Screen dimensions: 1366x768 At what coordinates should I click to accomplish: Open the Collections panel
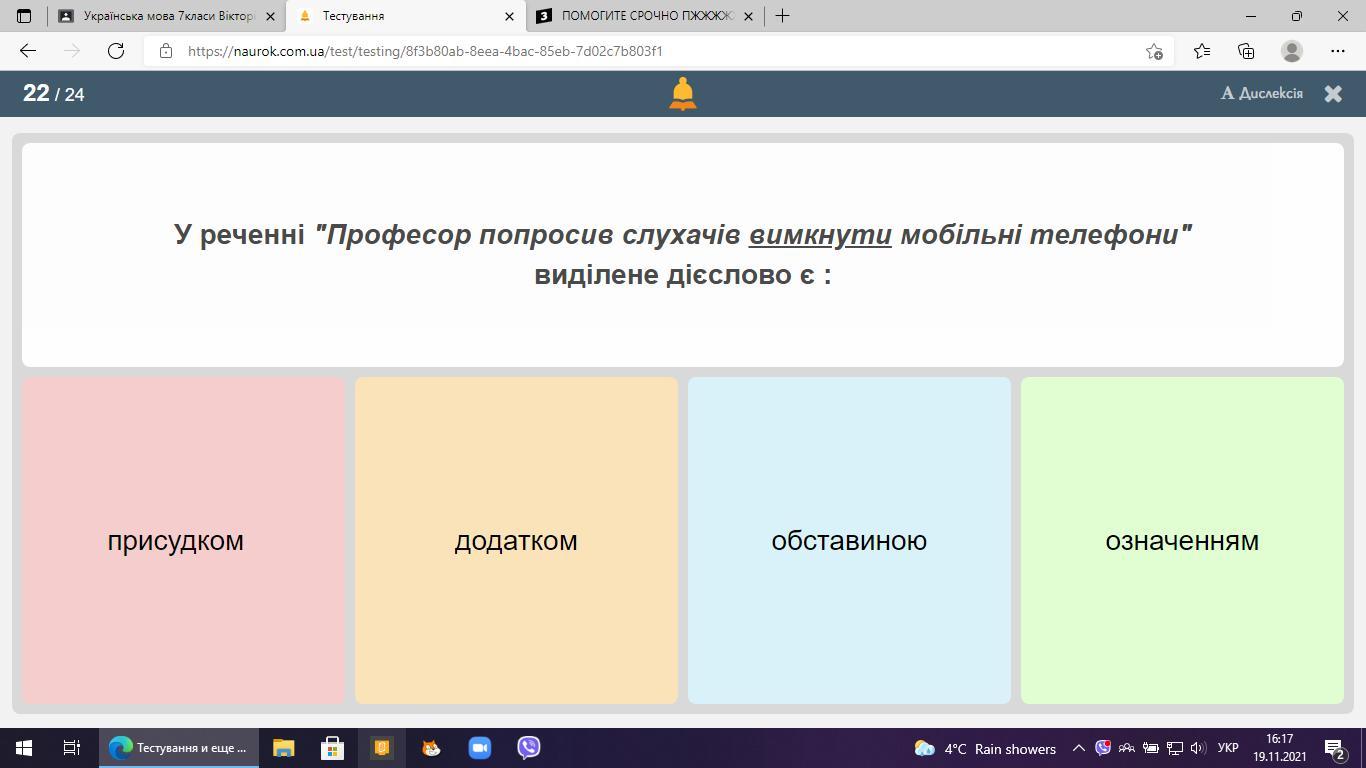pos(1246,51)
